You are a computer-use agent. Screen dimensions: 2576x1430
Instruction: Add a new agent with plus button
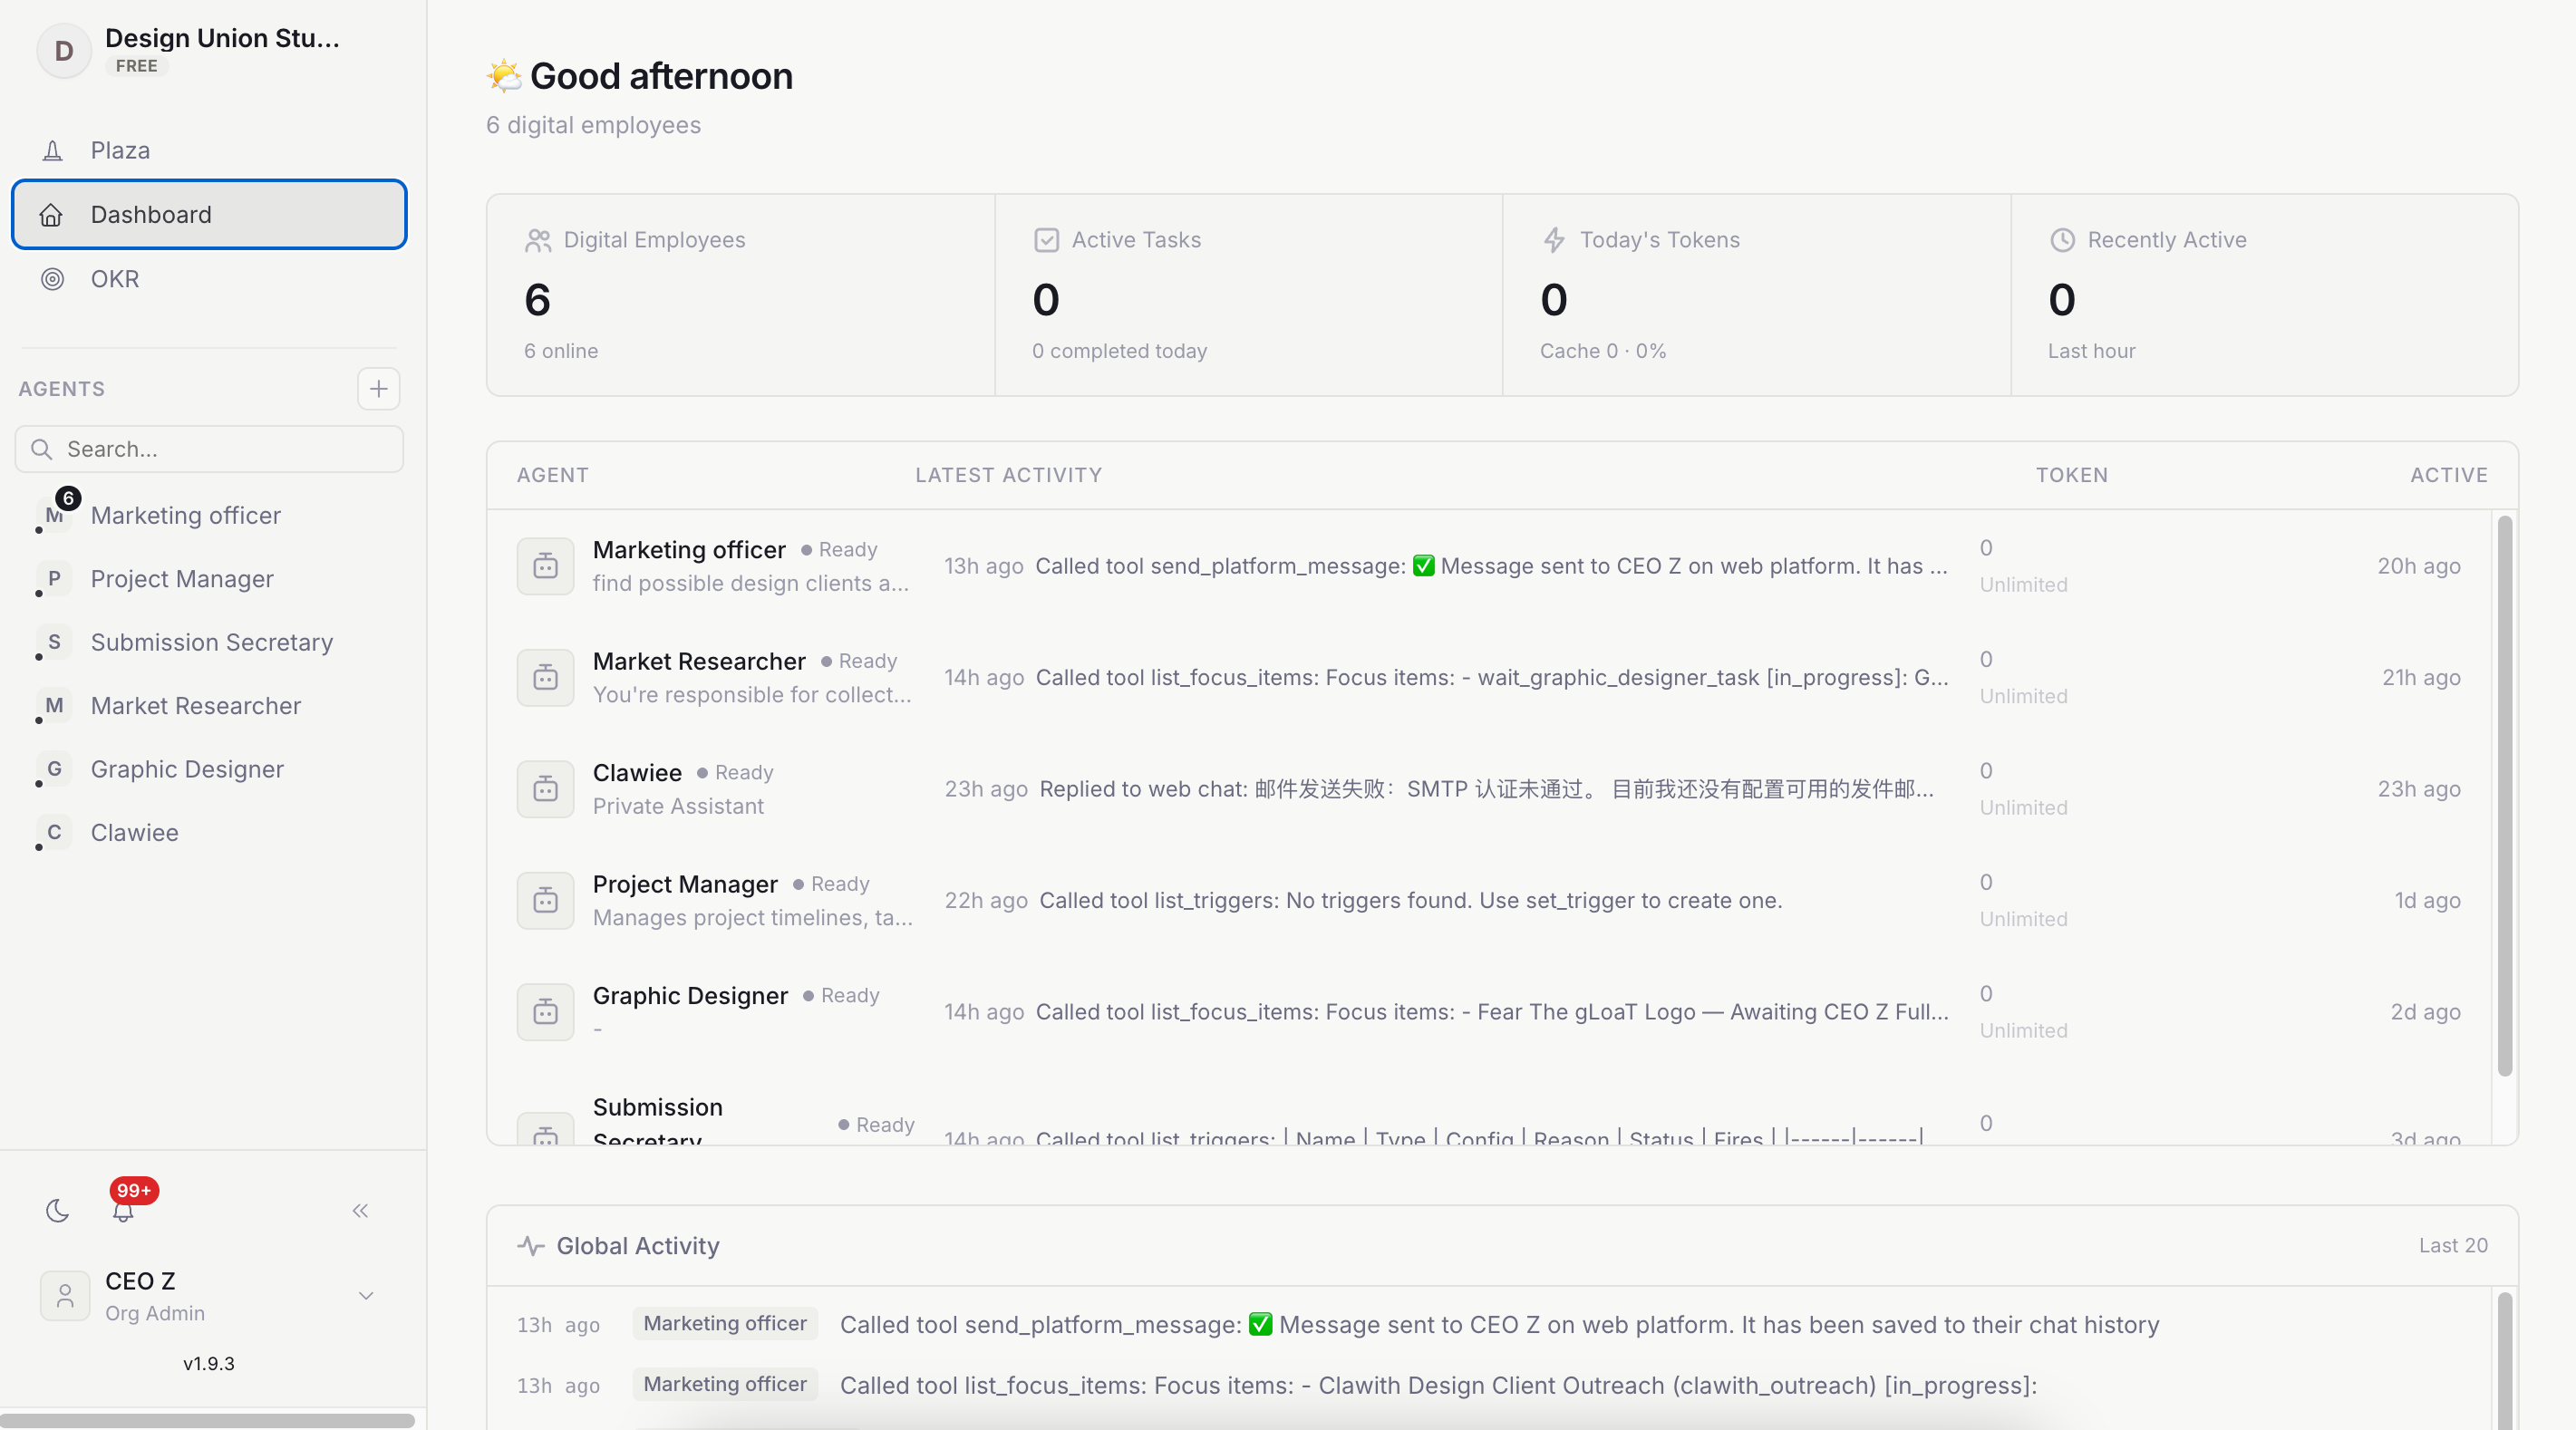pyautogui.click(x=378, y=389)
